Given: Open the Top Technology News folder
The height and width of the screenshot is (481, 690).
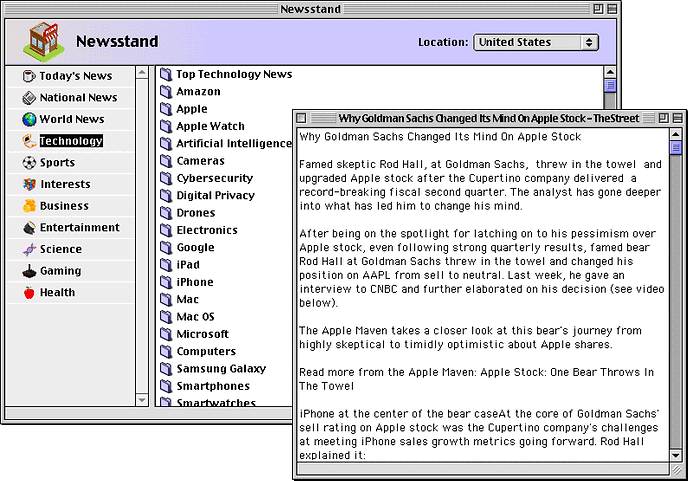Looking at the screenshot, I should pyautogui.click(x=234, y=74).
